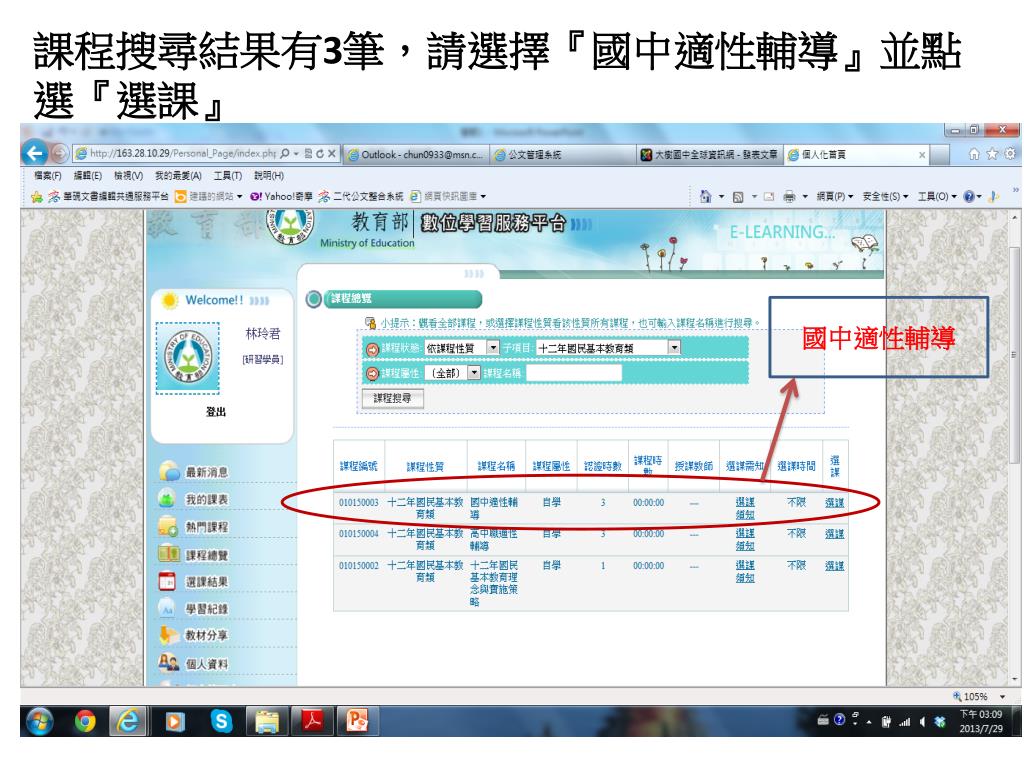Open the IE tools gear icon
This screenshot has height=768, width=1024.
coord(1010,153)
